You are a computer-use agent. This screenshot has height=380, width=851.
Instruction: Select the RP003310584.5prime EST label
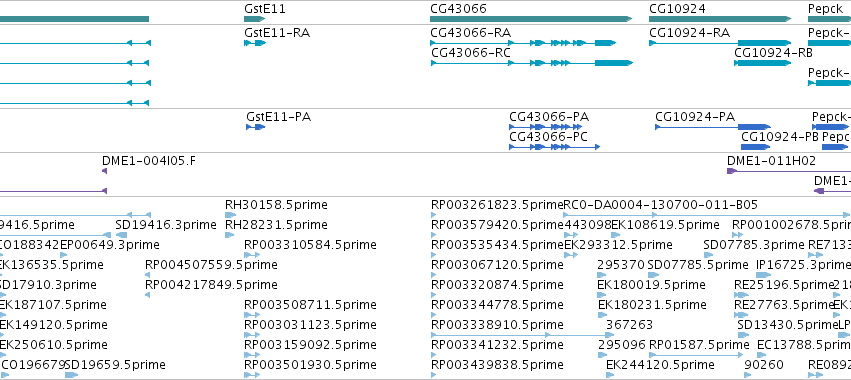click(310, 245)
